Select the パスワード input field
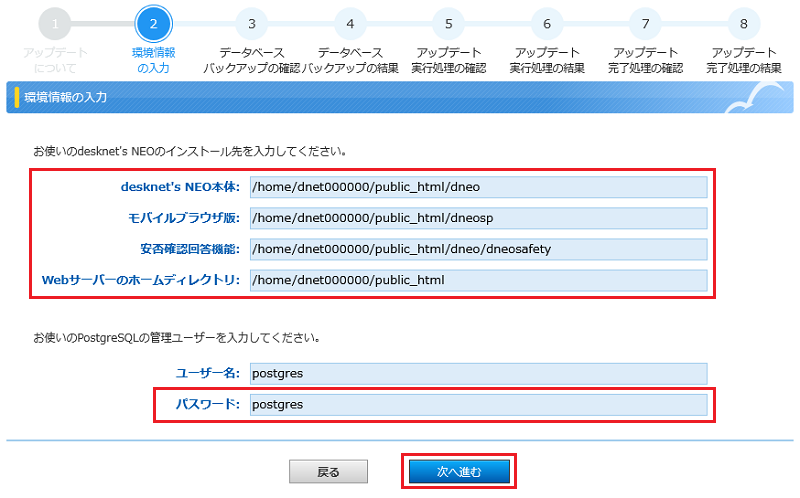This screenshot has height=498, width=800. tap(478, 405)
